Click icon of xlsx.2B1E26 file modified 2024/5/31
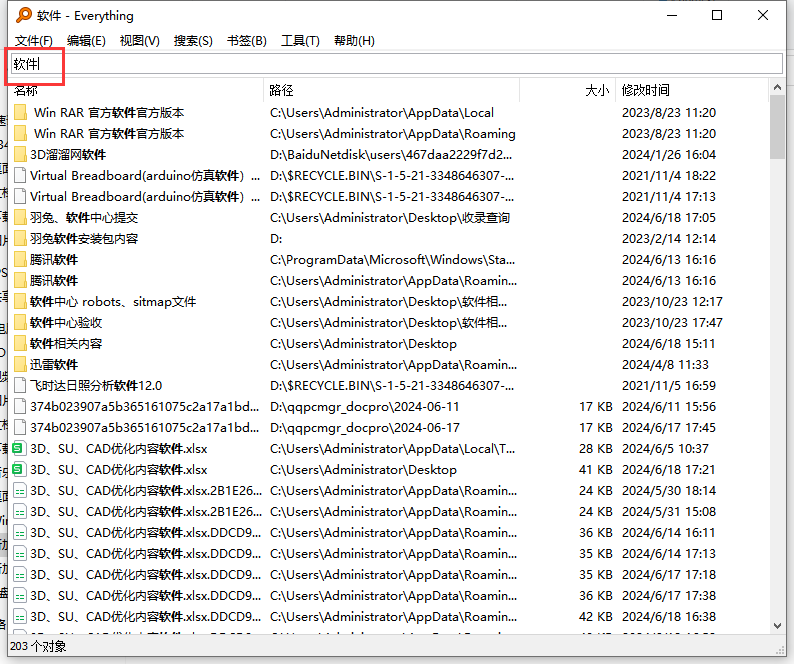Screen dimensions: 794x664 coord(20,512)
